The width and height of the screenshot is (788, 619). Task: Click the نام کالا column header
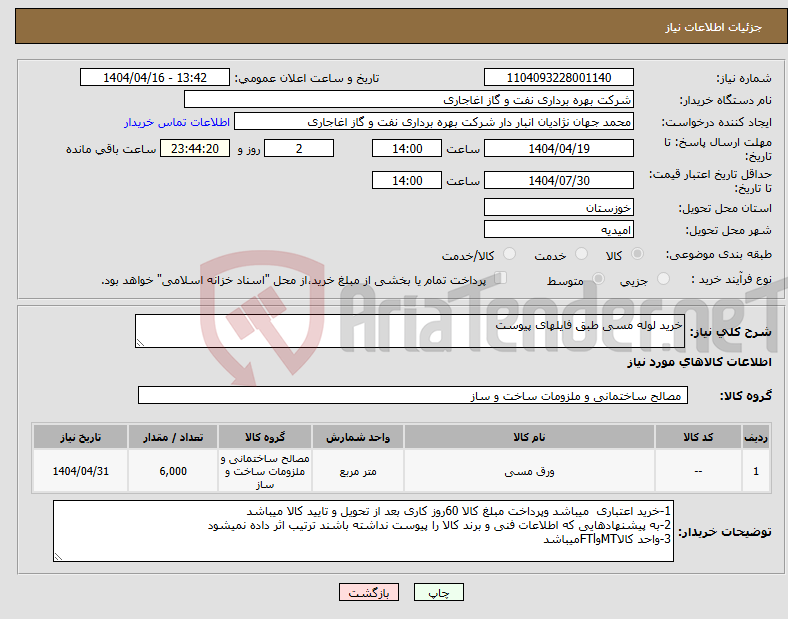click(529, 437)
